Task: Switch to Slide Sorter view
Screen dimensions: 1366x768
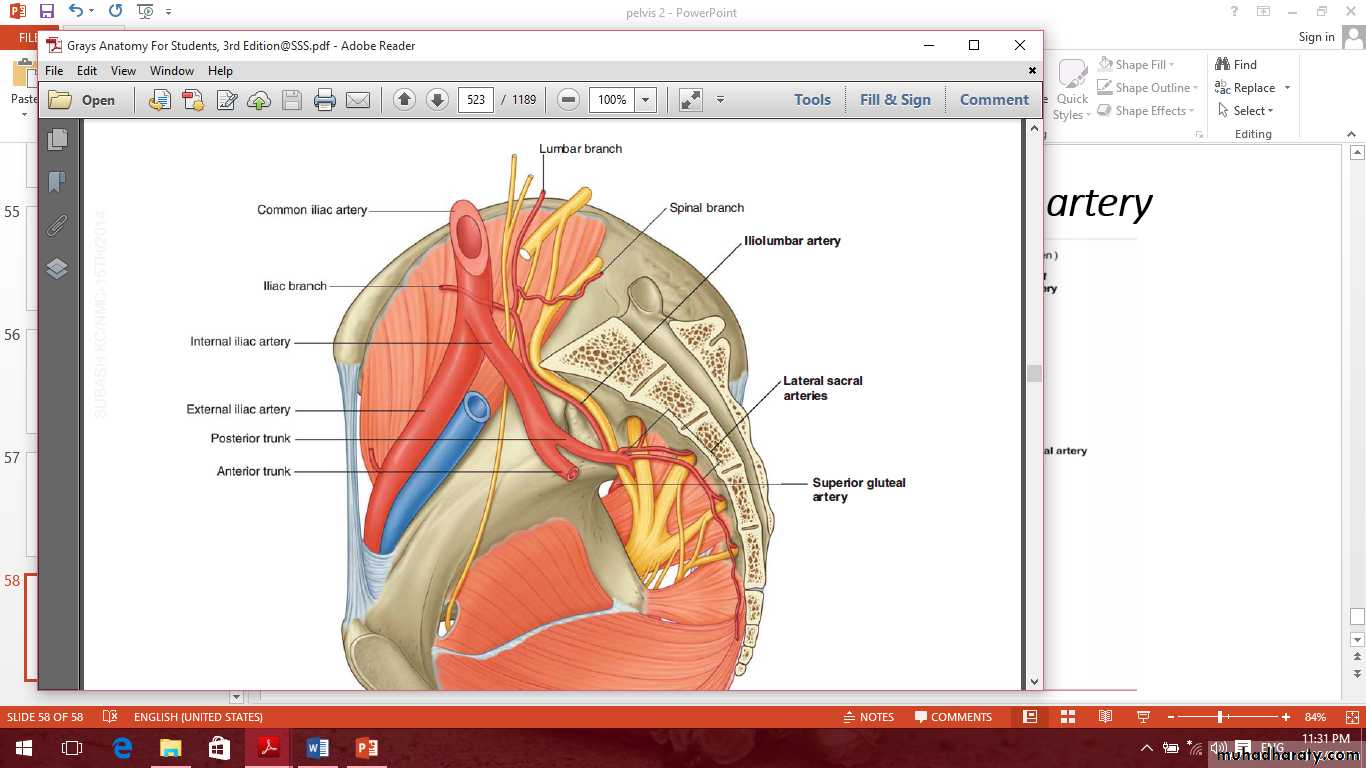Action: pyautogui.click(x=1067, y=717)
